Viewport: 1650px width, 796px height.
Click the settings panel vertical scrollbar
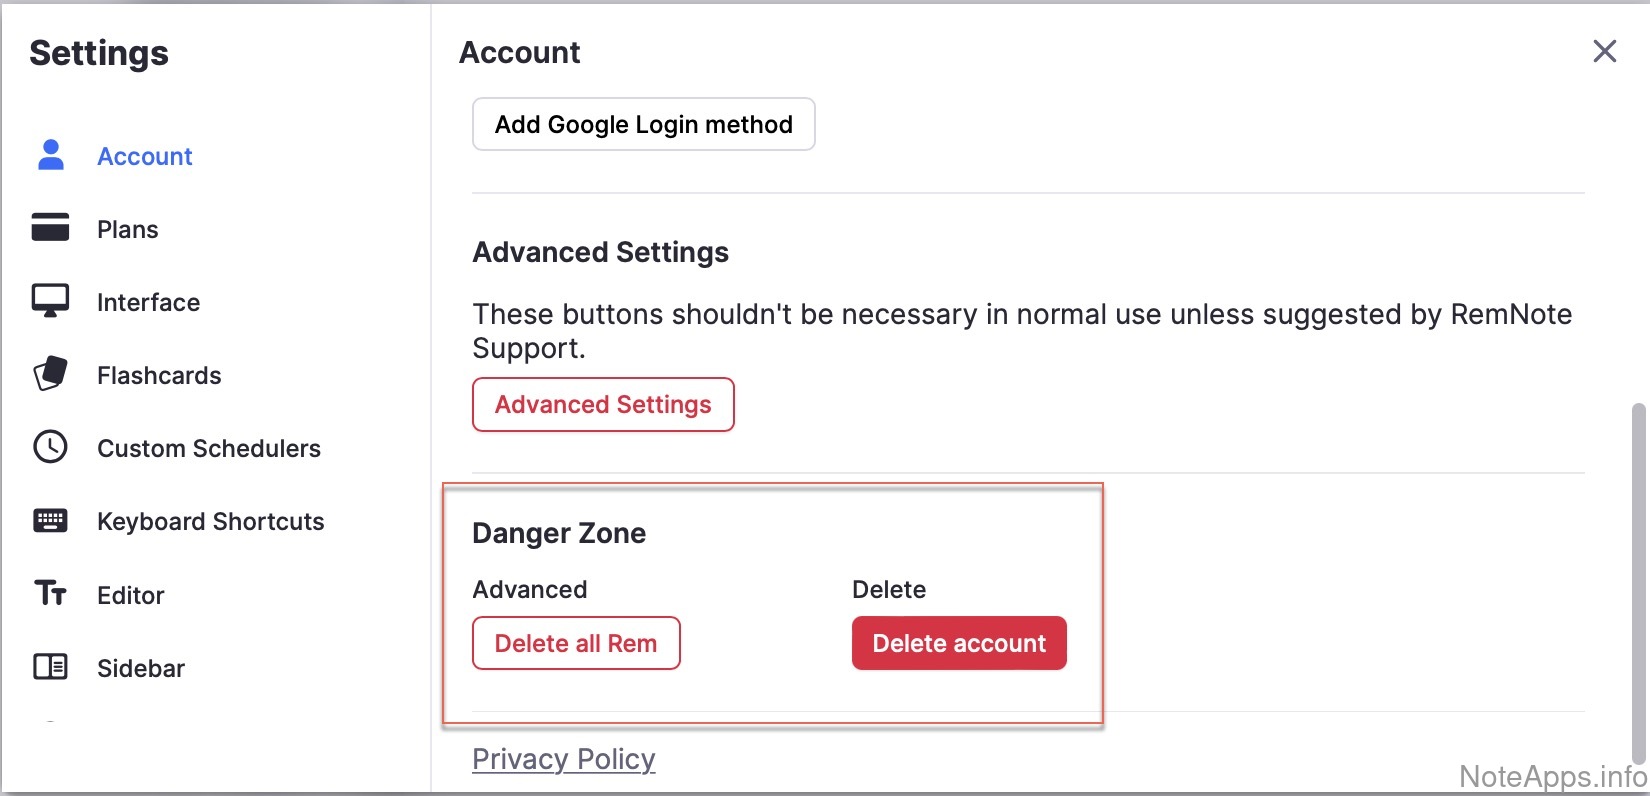pyautogui.click(x=1637, y=580)
